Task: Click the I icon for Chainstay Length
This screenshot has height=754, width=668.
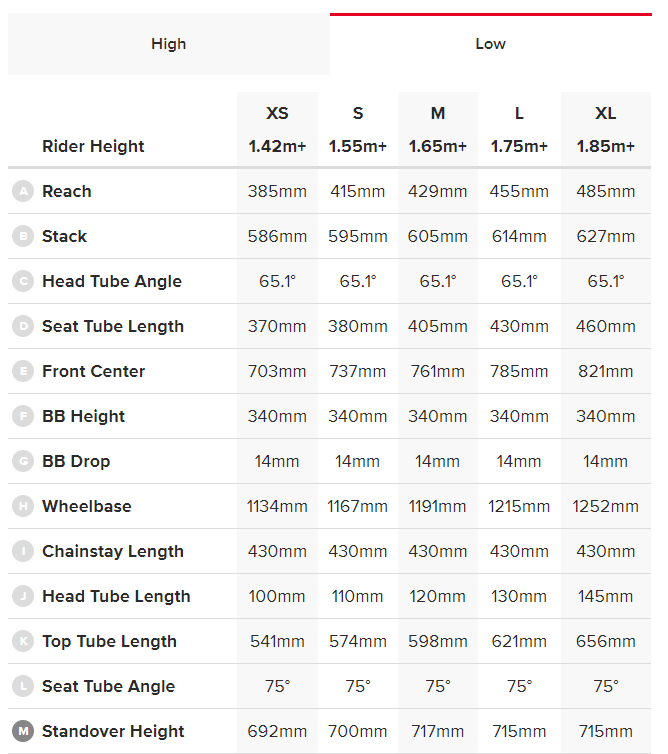Action: [22, 551]
